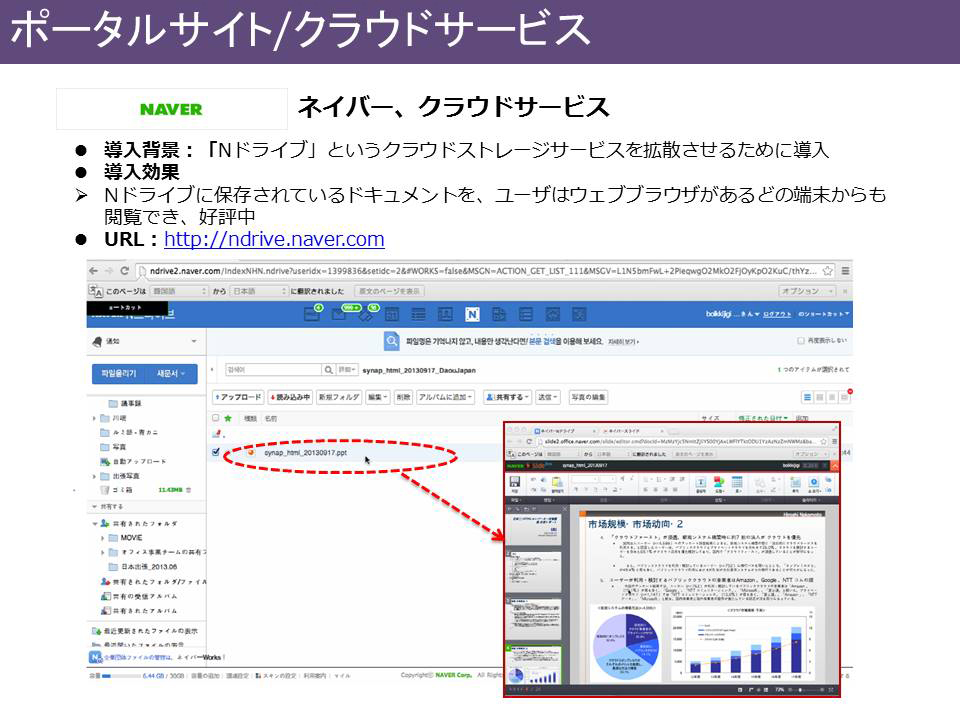
Task: Open the 送信 send dropdown
Action: (547, 397)
